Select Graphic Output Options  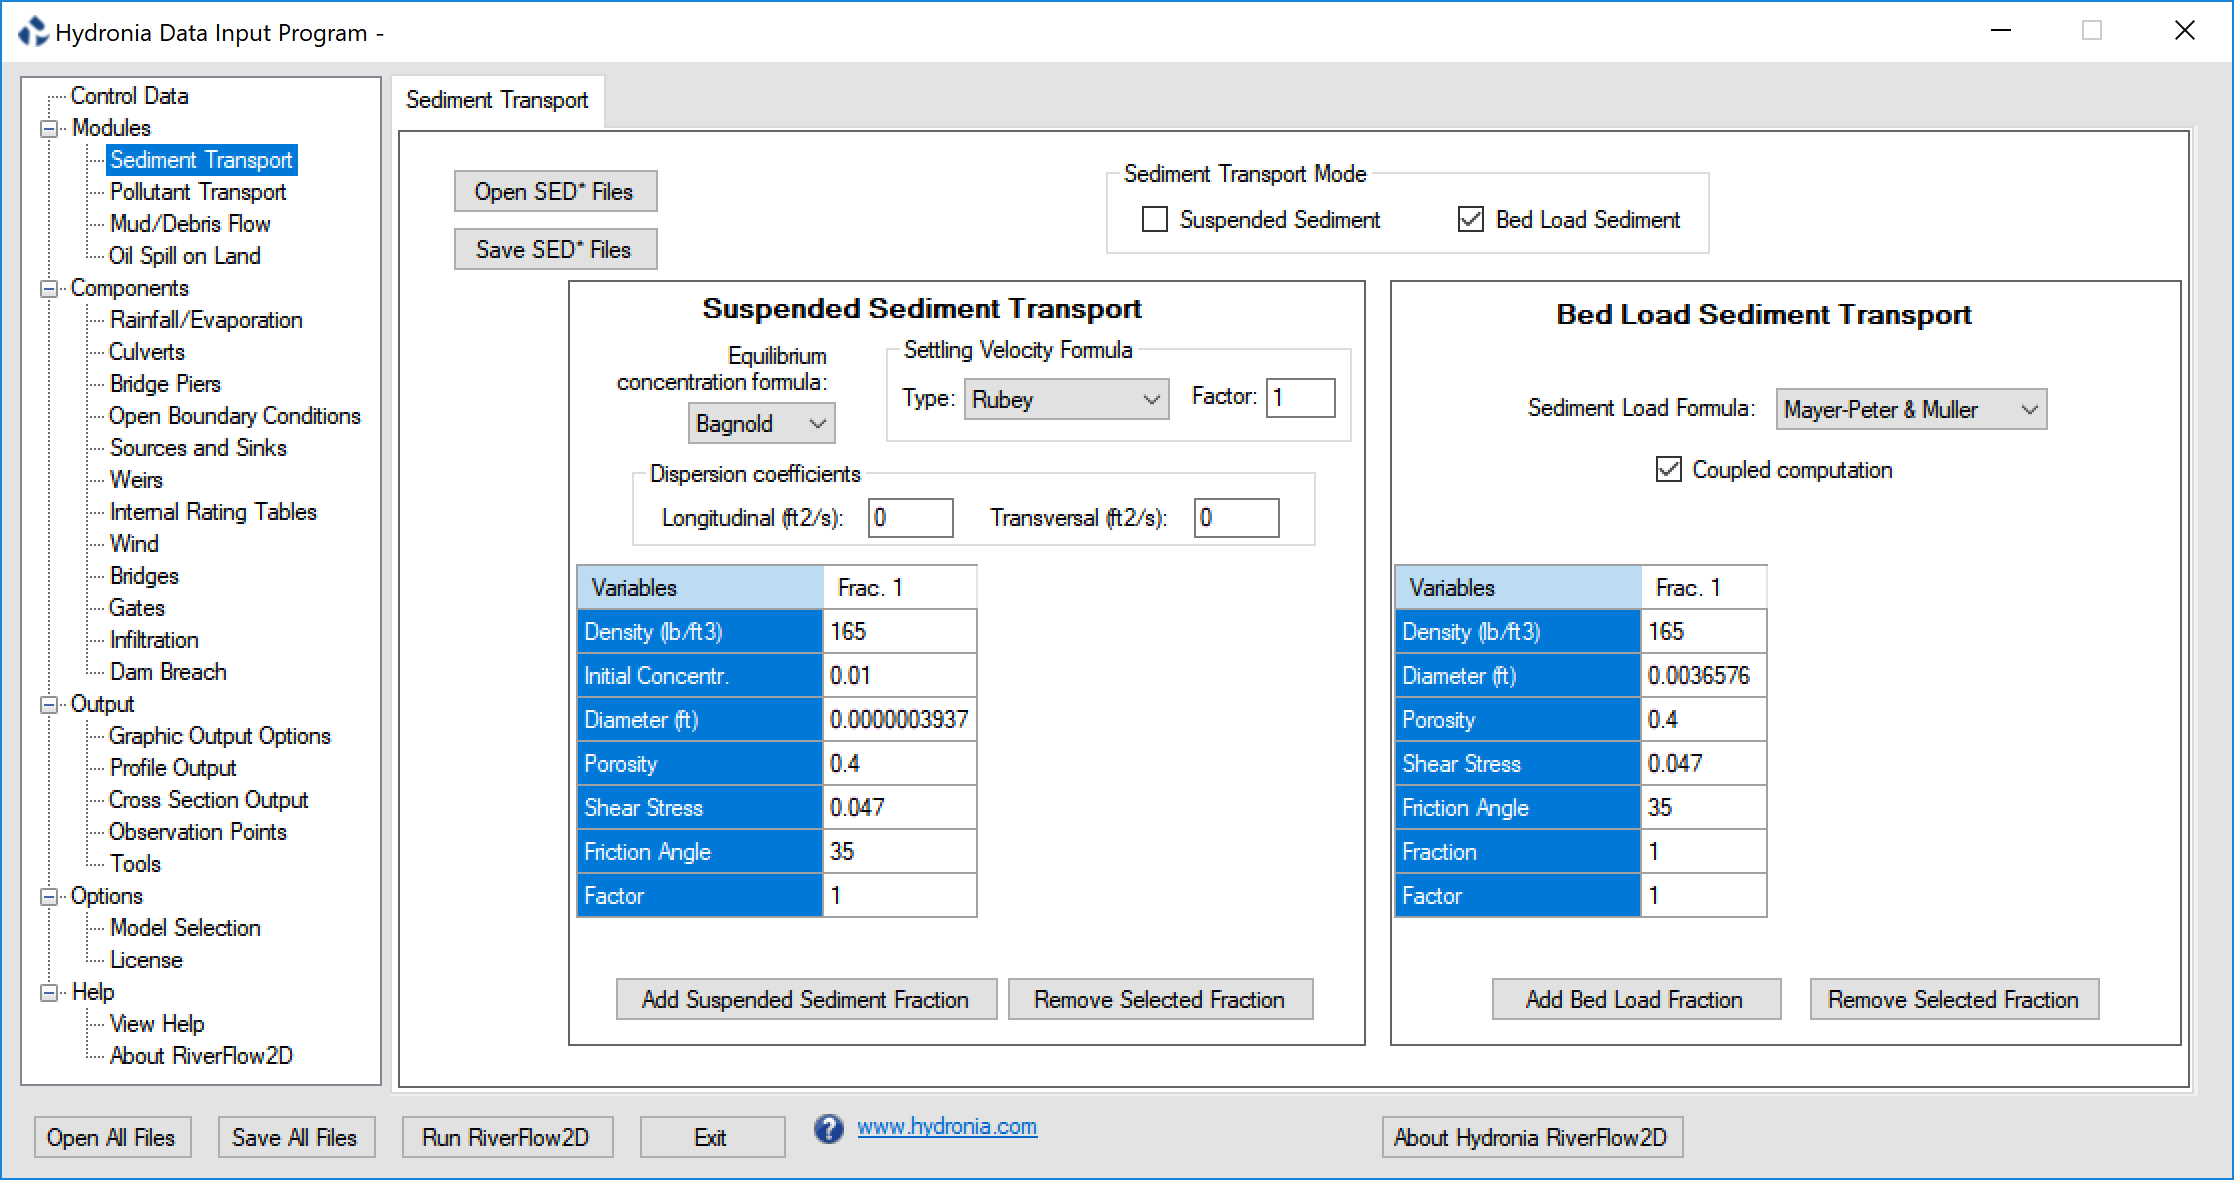[x=220, y=736]
